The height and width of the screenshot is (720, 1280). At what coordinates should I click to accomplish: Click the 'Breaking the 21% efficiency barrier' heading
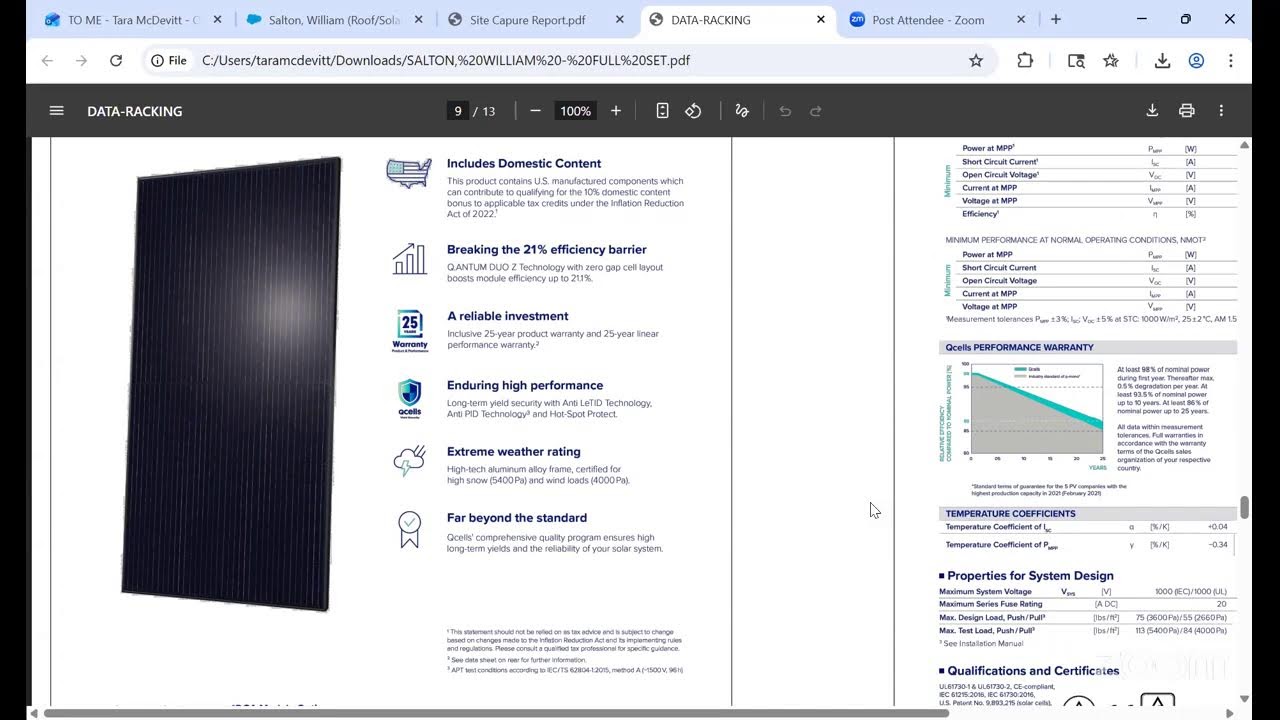pos(547,249)
